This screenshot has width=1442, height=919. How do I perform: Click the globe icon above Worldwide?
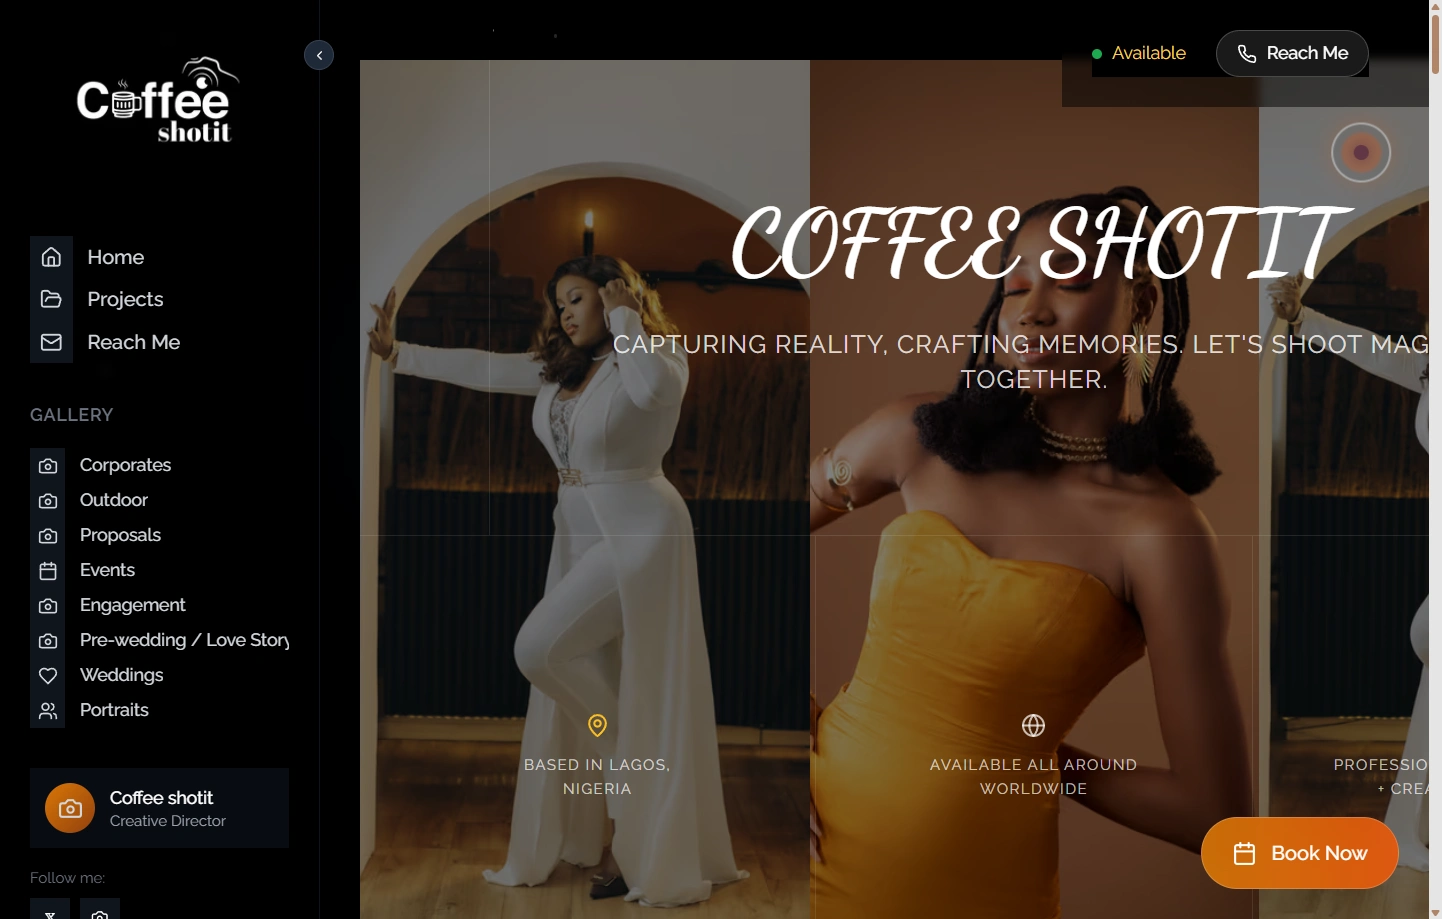point(1033,725)
